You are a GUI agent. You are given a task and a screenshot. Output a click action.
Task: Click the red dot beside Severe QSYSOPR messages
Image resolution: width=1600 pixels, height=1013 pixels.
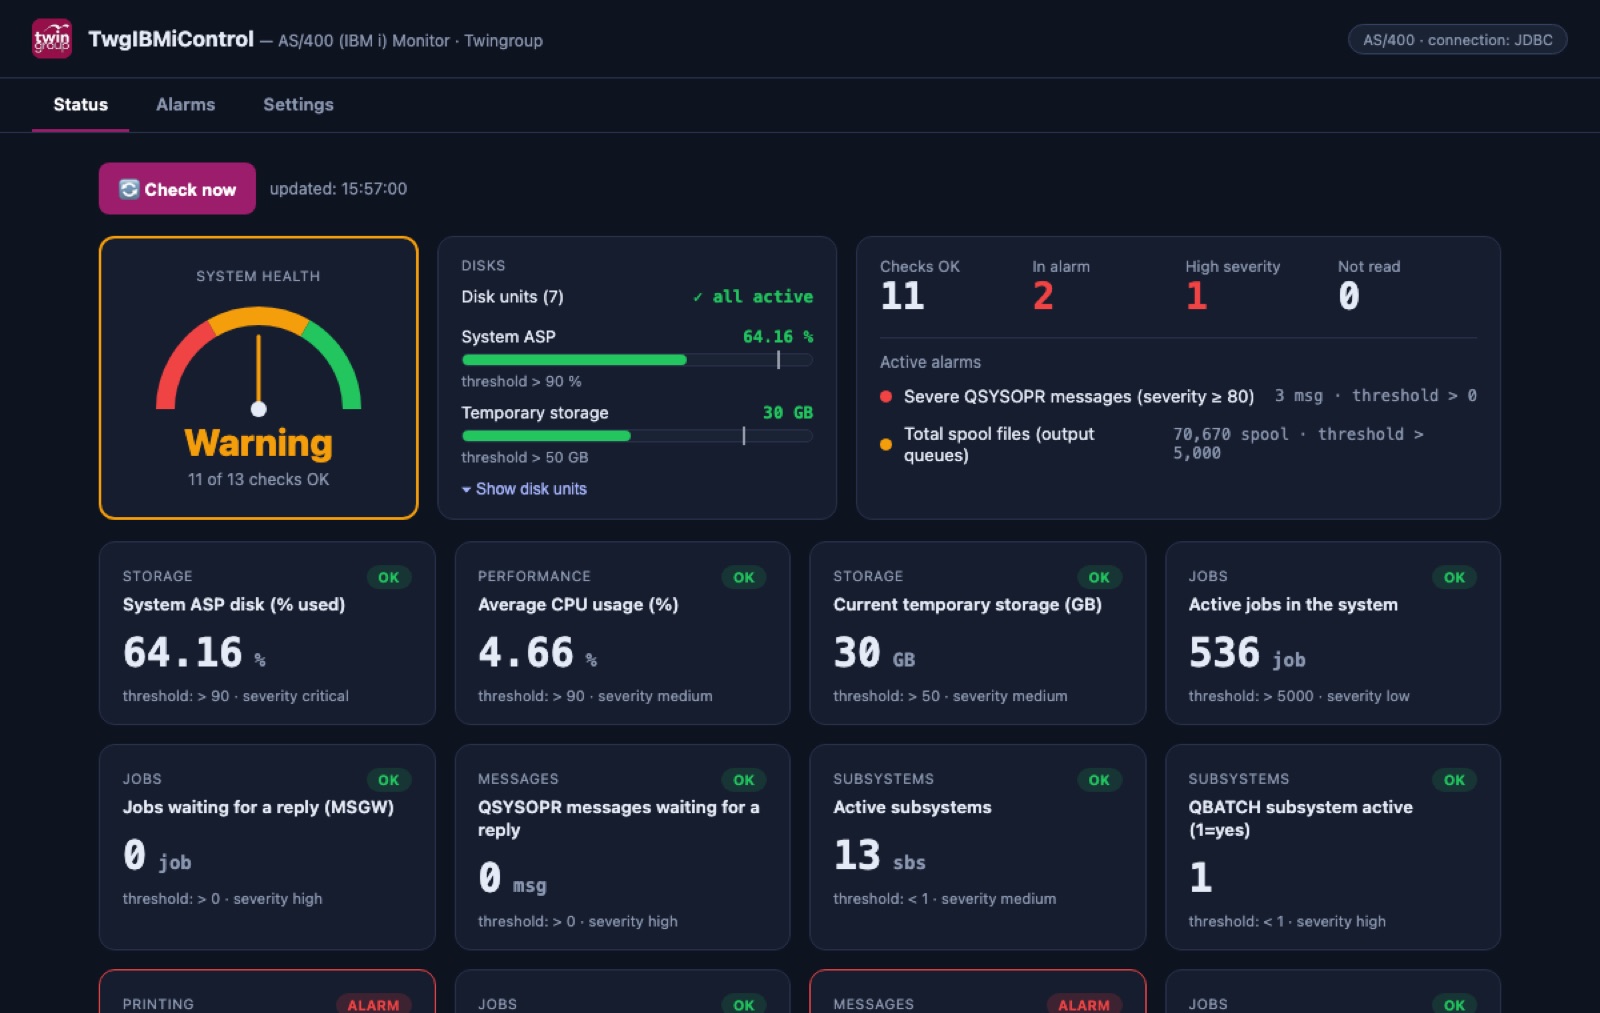pyautogui.click(x=886, y=397)
